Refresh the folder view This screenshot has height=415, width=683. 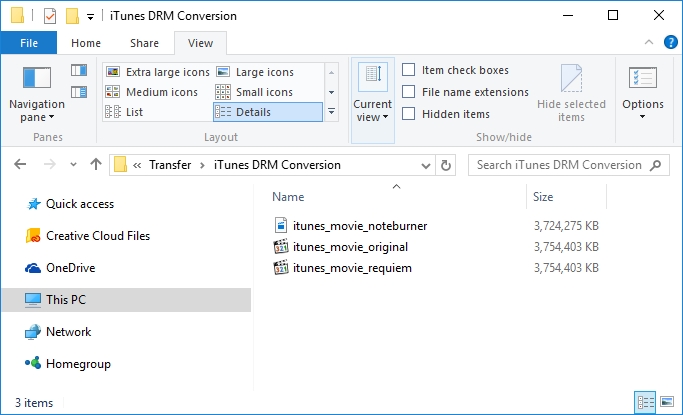[x=446, y=165]
